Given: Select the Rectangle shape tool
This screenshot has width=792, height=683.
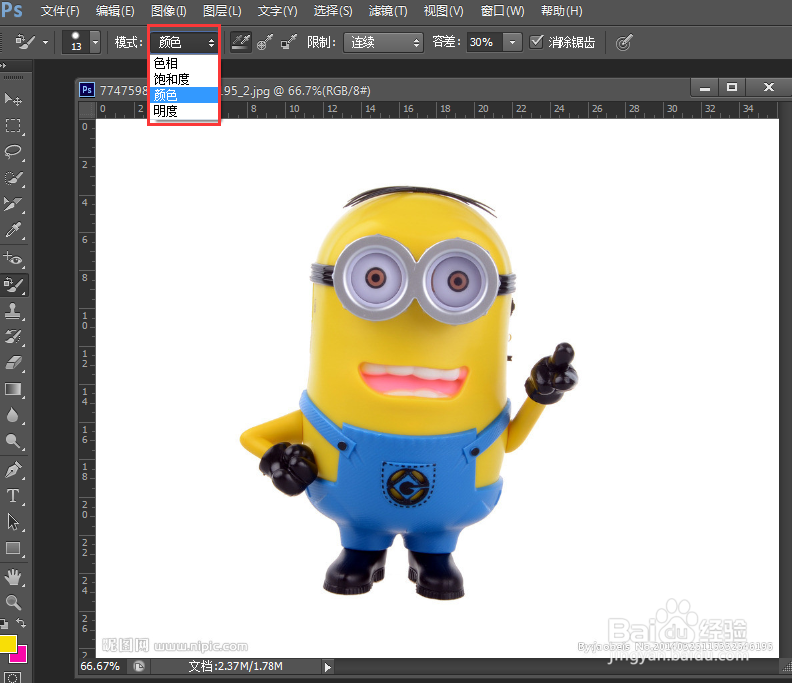Looking at the screenshot, I should pyautogui.click(x=13, y=548).
